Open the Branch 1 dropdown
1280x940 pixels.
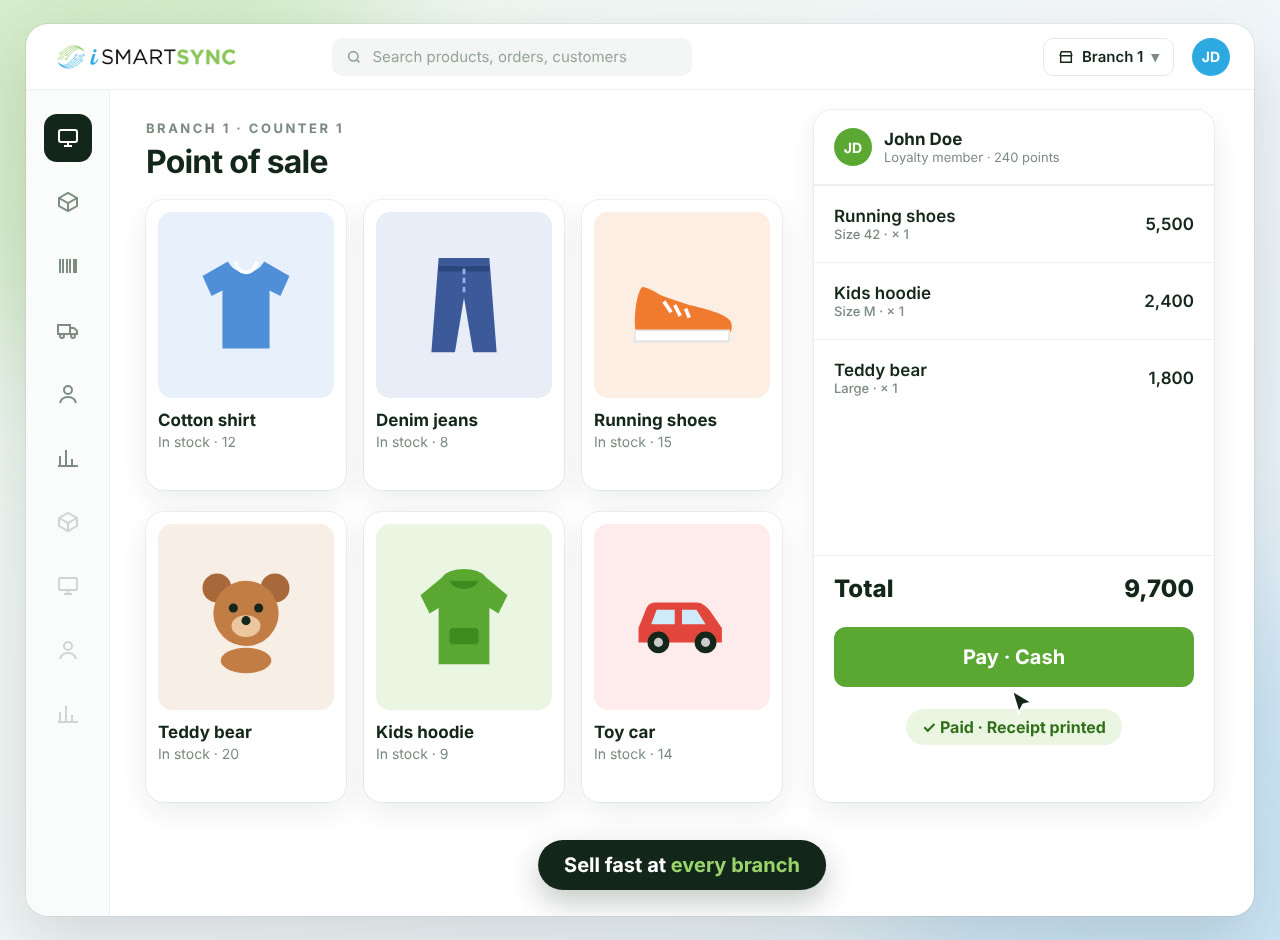1108,57
